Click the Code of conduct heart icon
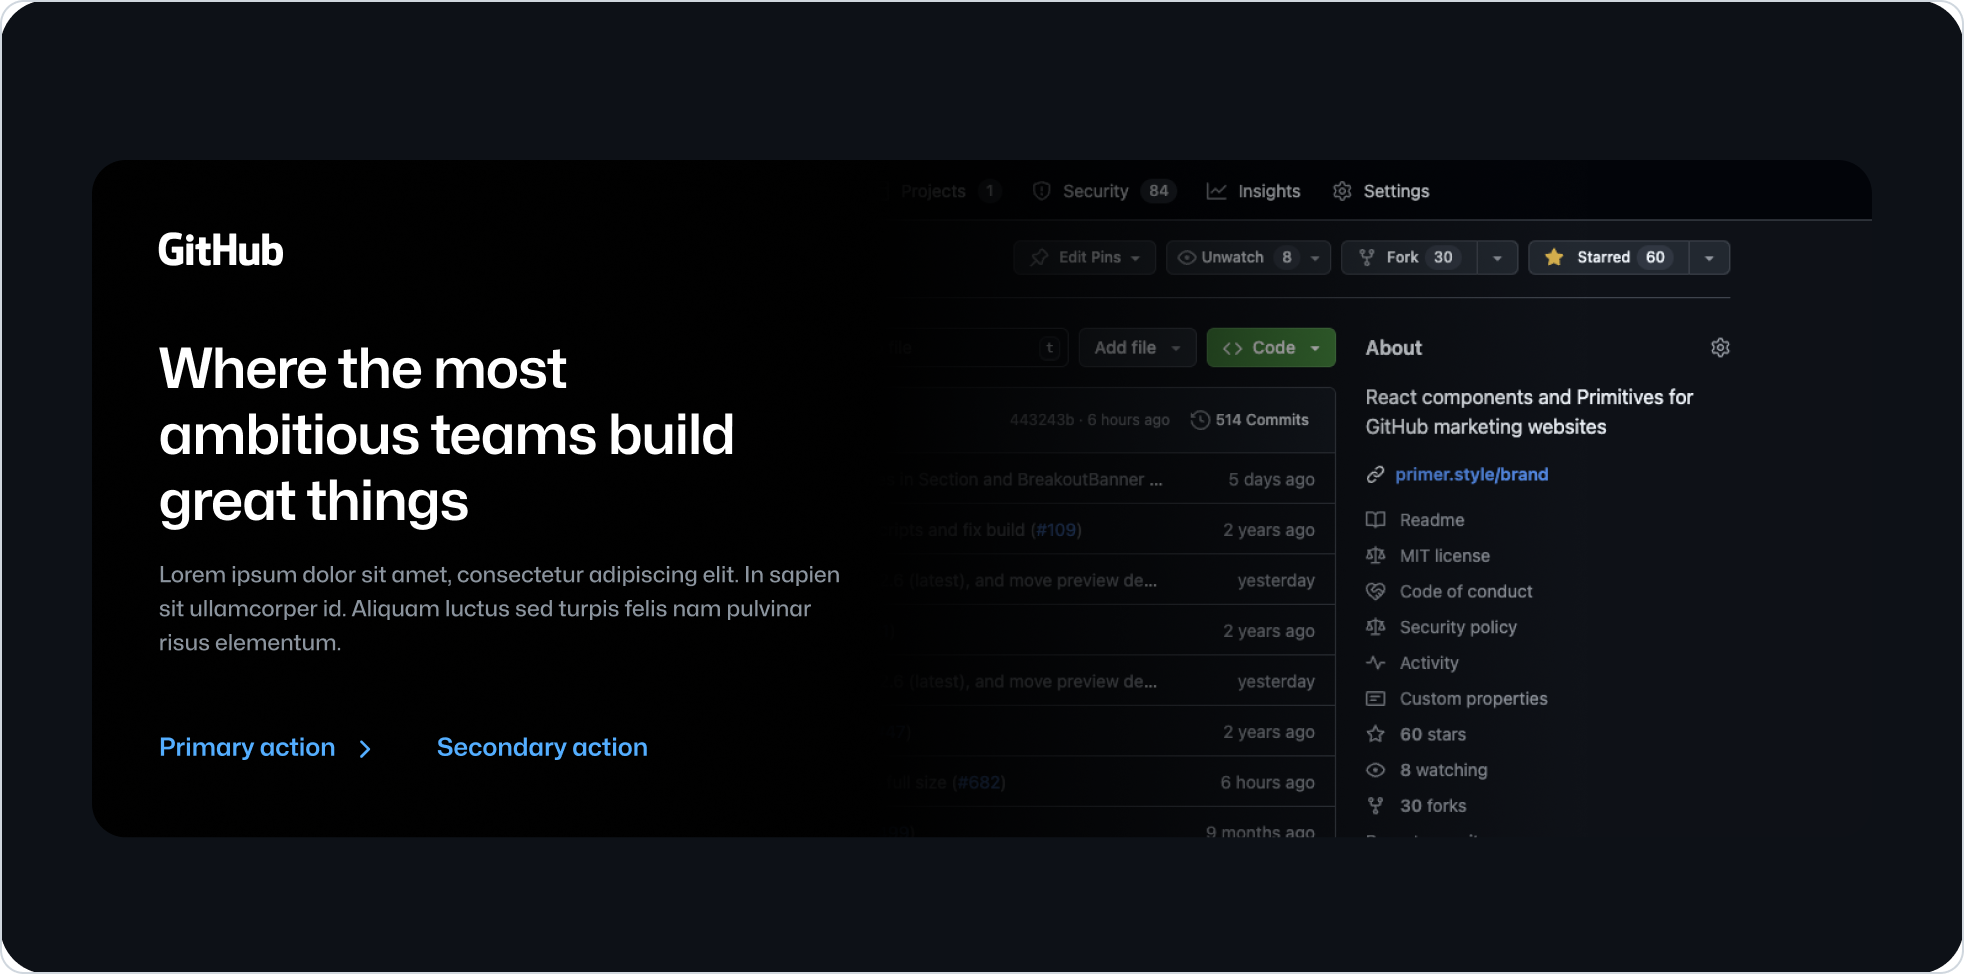The image size is (1964, 974). click(1376, 592)
